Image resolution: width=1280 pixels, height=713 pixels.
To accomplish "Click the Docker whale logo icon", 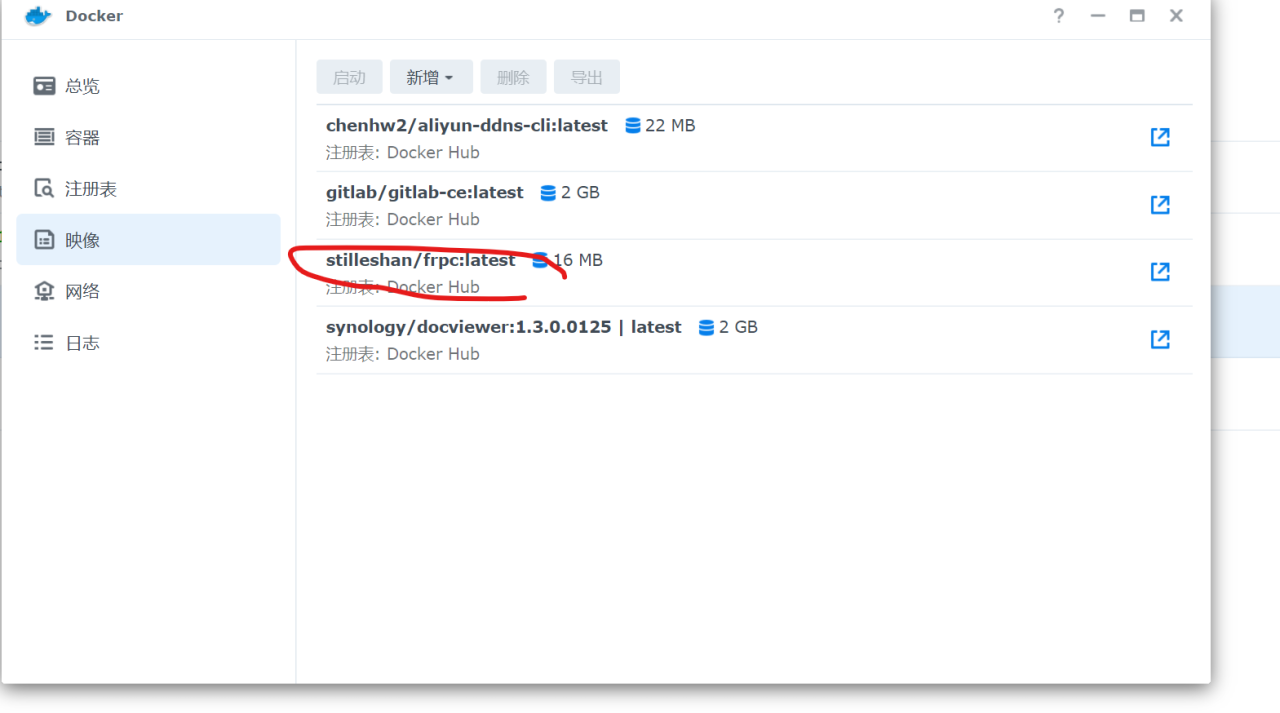I will coord(38,16).
